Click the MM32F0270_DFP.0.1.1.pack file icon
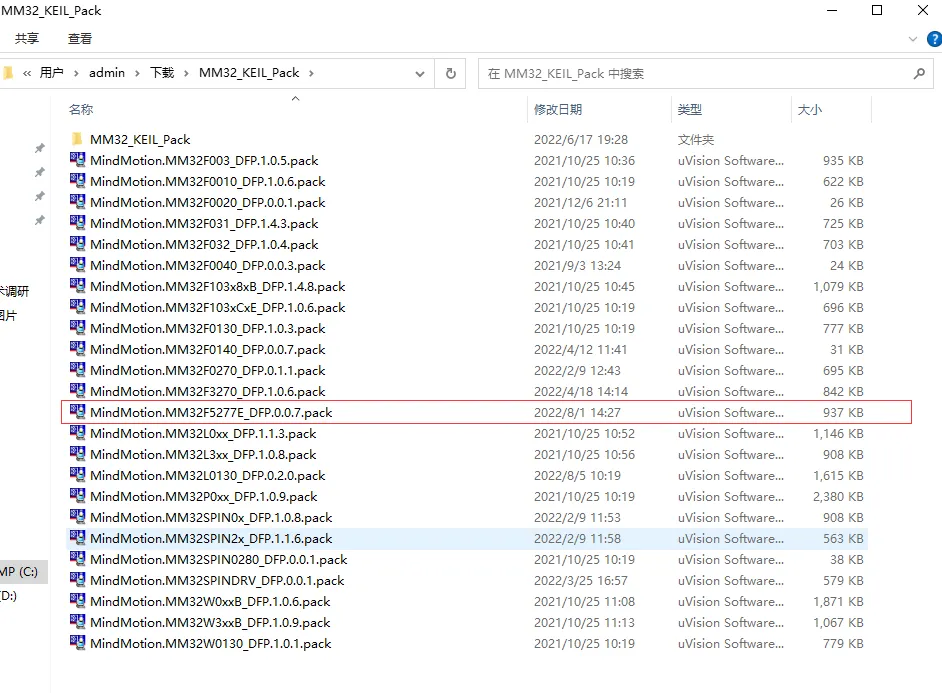This screenshot has height=693, width=942. pyautogui.click(x=77, y=371)
